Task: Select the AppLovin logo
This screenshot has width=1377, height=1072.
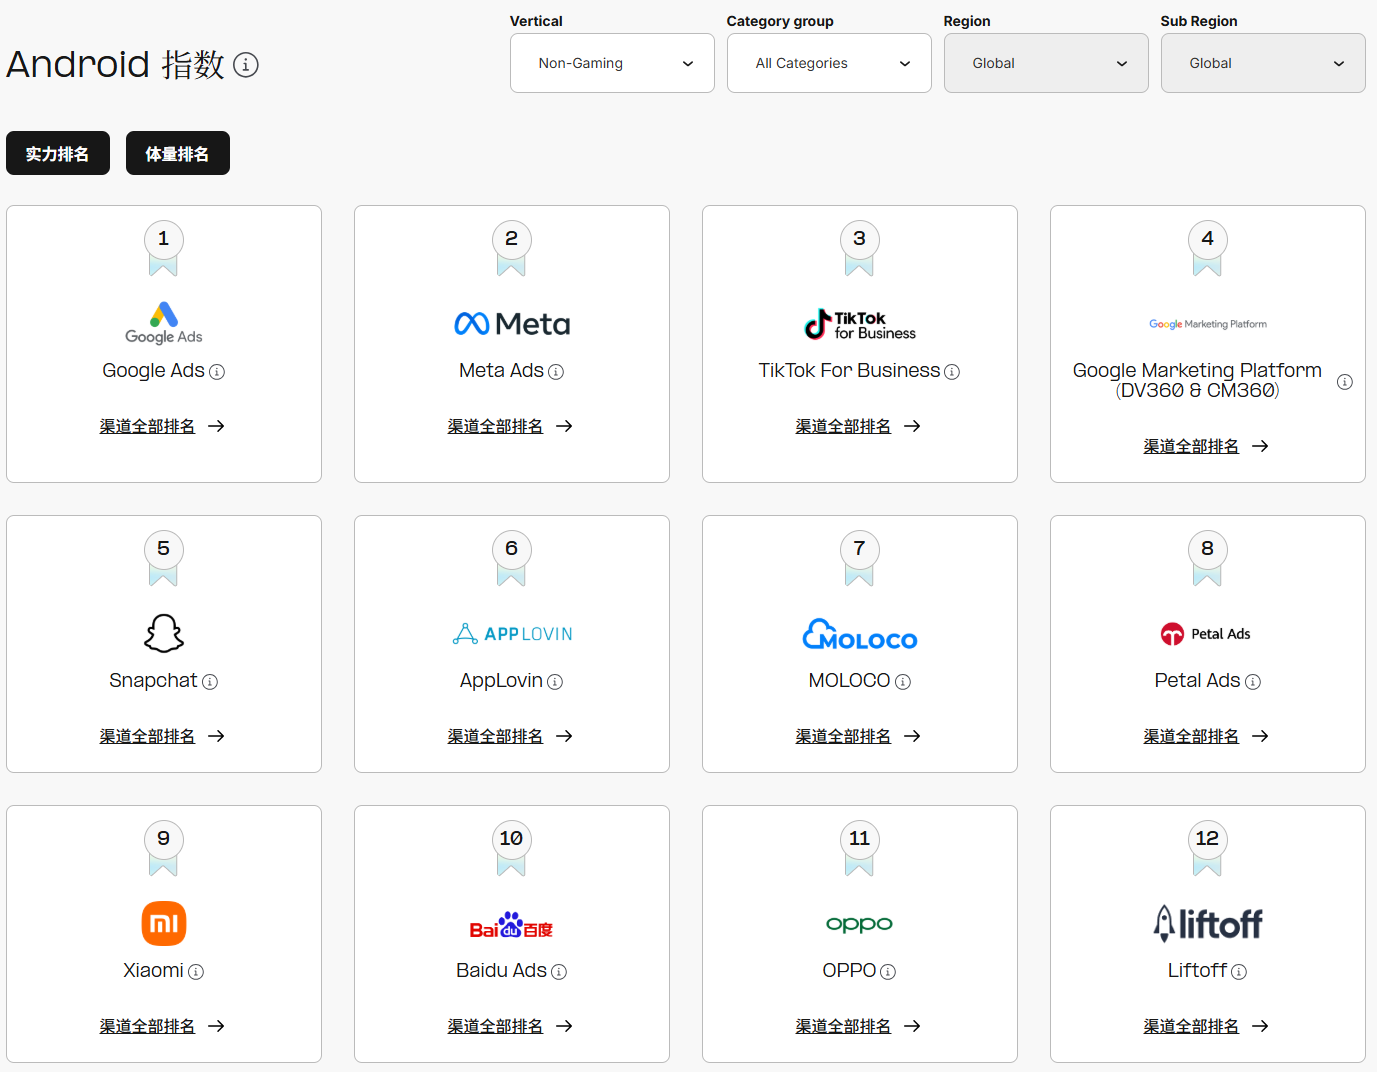Action: 511,633
